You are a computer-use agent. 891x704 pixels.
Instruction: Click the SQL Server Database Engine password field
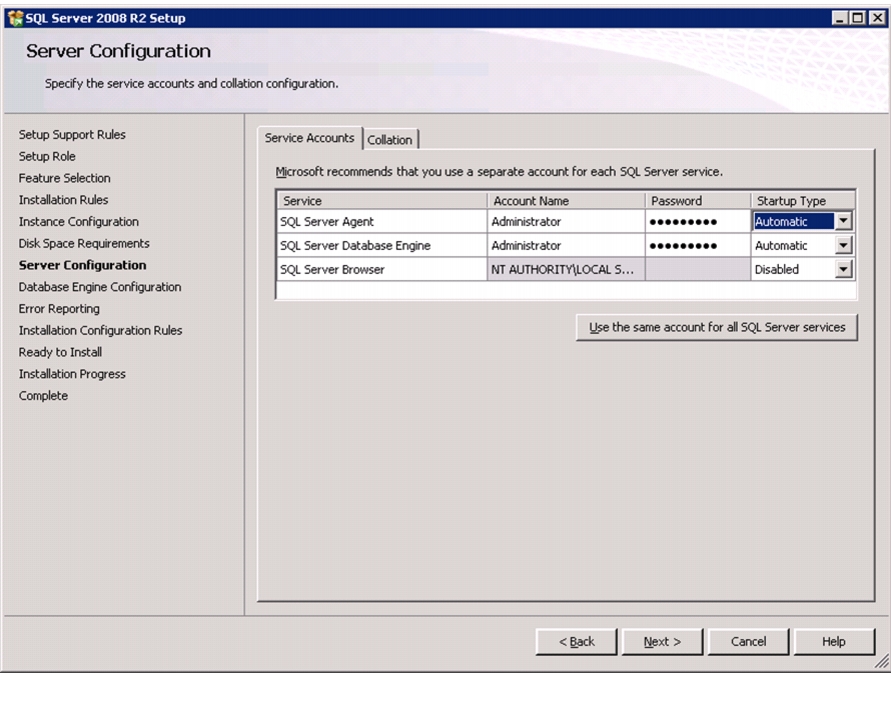pos(698,245)
